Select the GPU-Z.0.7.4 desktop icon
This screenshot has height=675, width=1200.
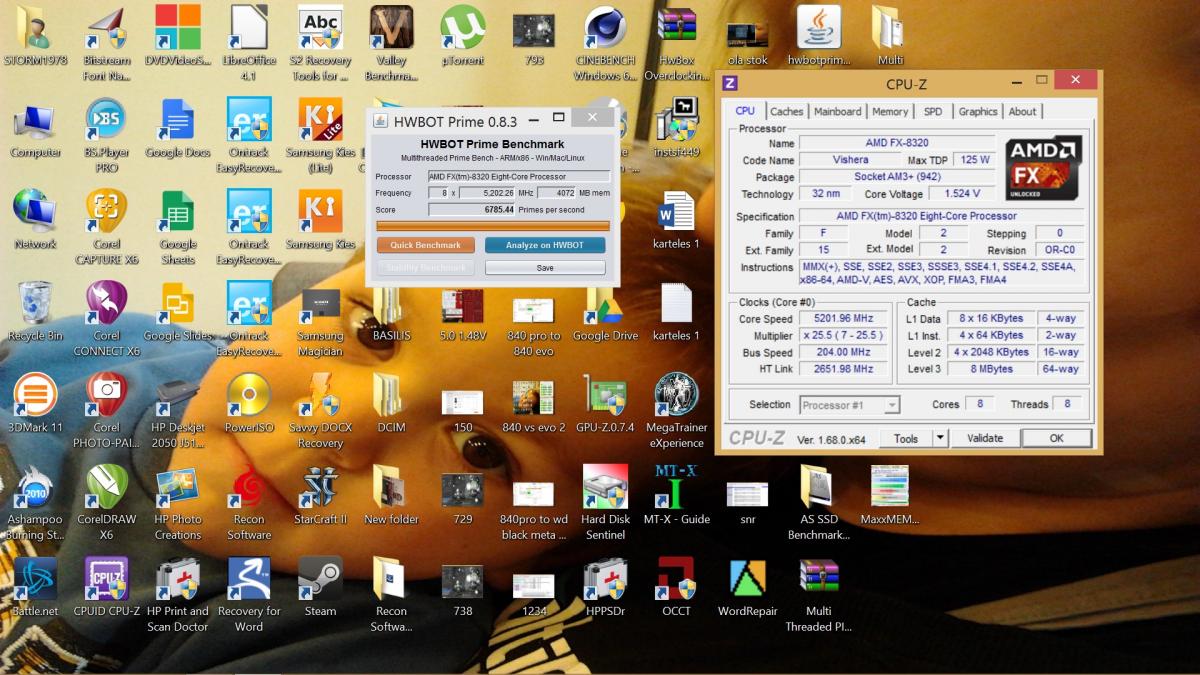605,404
